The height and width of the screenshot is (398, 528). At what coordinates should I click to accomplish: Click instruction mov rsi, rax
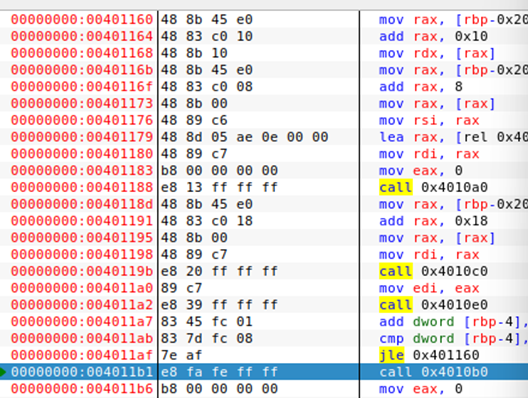(x=429, y=120)
